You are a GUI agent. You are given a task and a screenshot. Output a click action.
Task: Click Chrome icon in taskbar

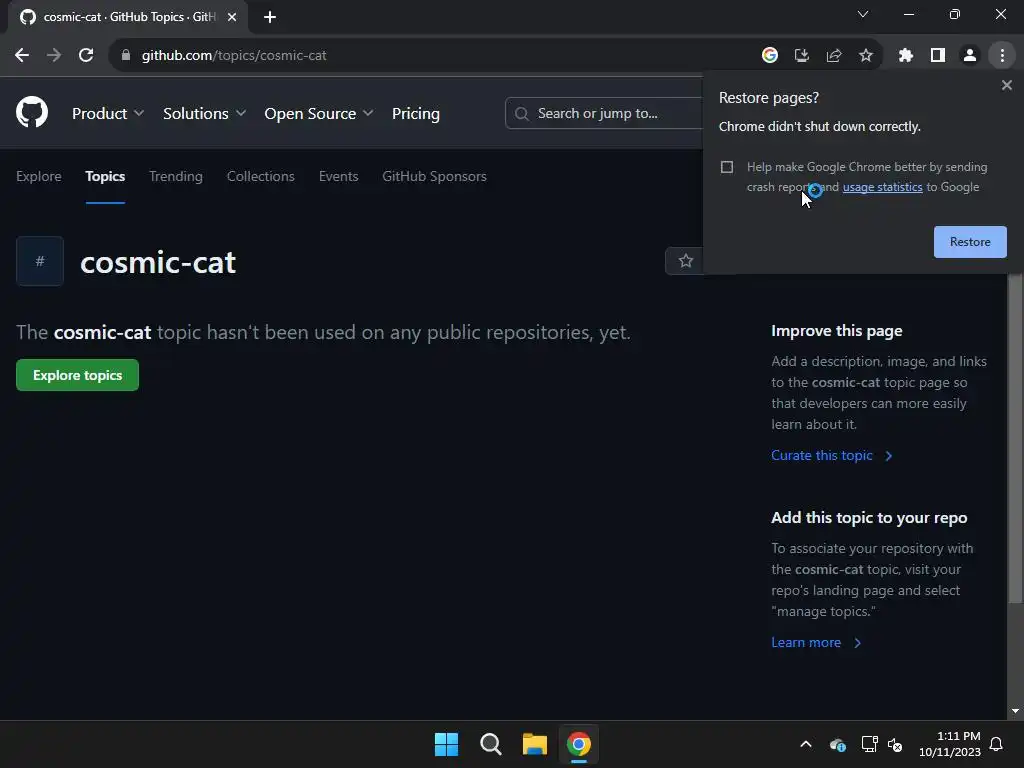(579, 744)
